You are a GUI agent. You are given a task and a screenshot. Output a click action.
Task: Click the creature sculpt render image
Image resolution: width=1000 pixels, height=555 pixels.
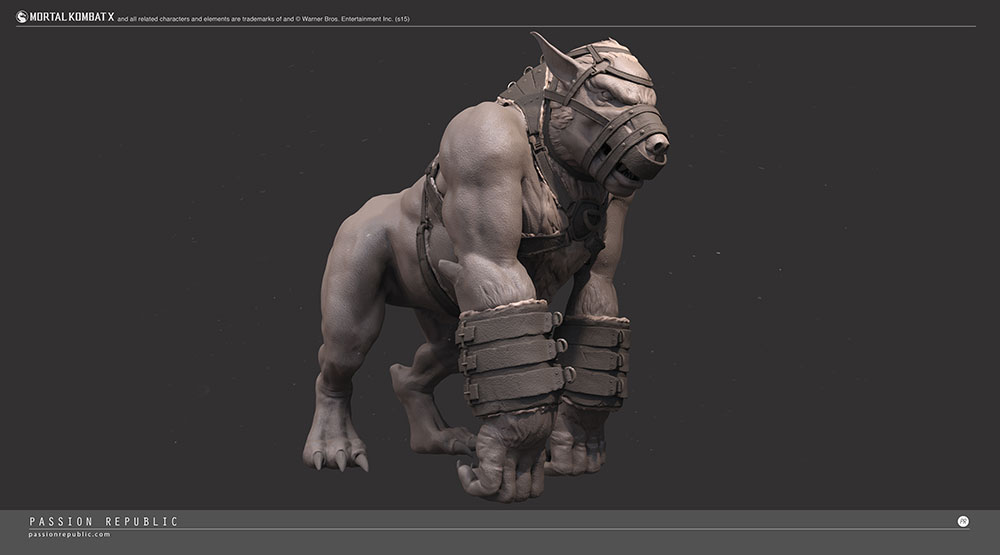click(486, 267)
